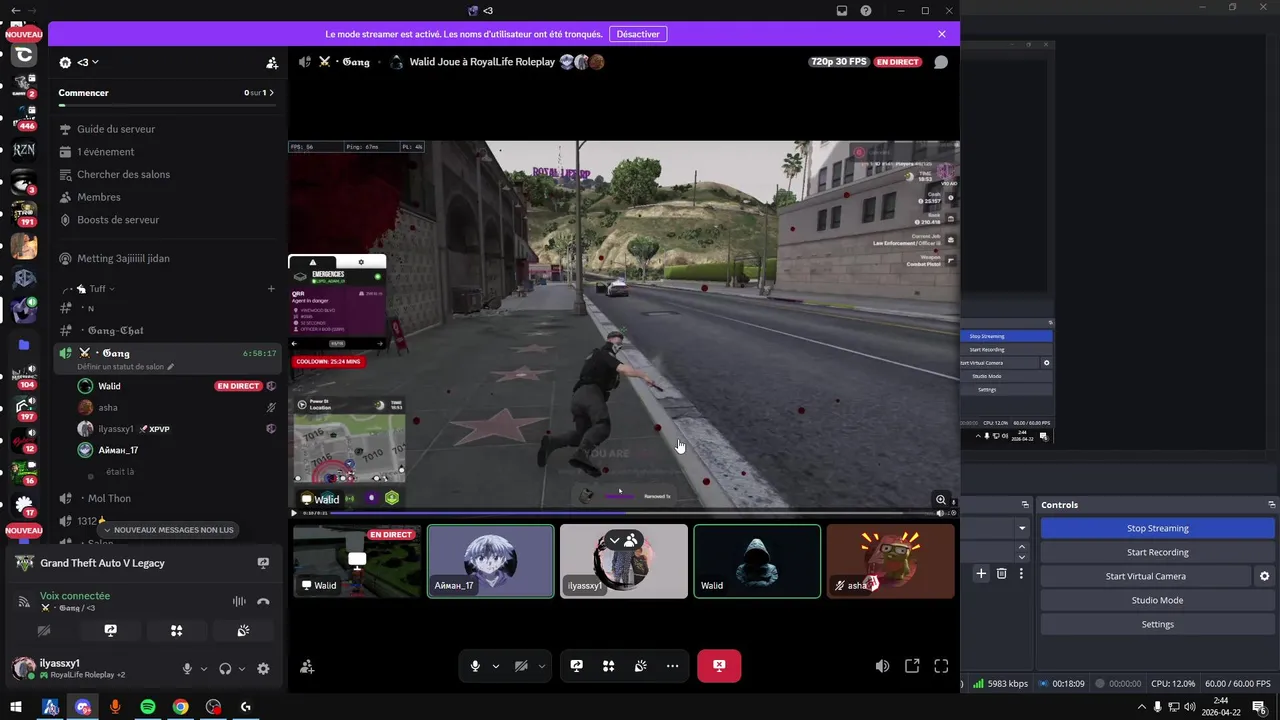The height and width of the screenshot is (720, 1280).
Task: Open more options three dots in call bar
Action: click(x=672, y=666)
